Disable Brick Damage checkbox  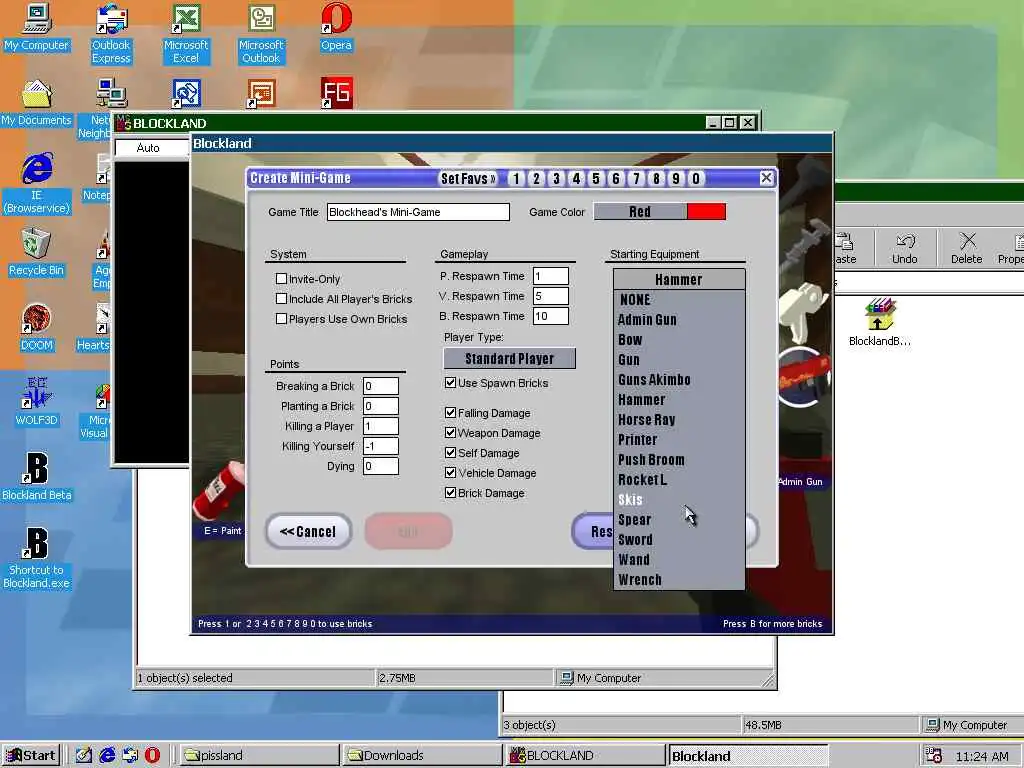[x=451, y=492]
